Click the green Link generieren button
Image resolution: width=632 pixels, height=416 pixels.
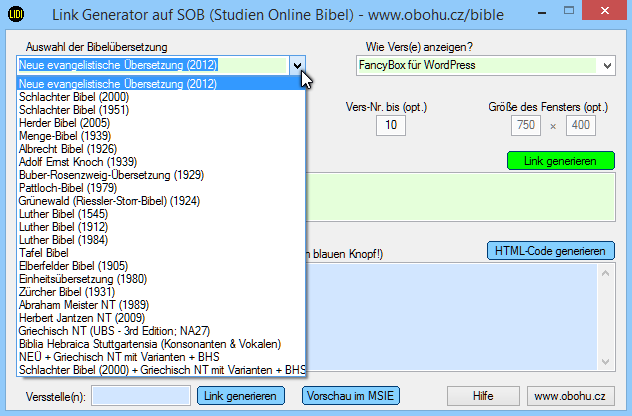561,161
